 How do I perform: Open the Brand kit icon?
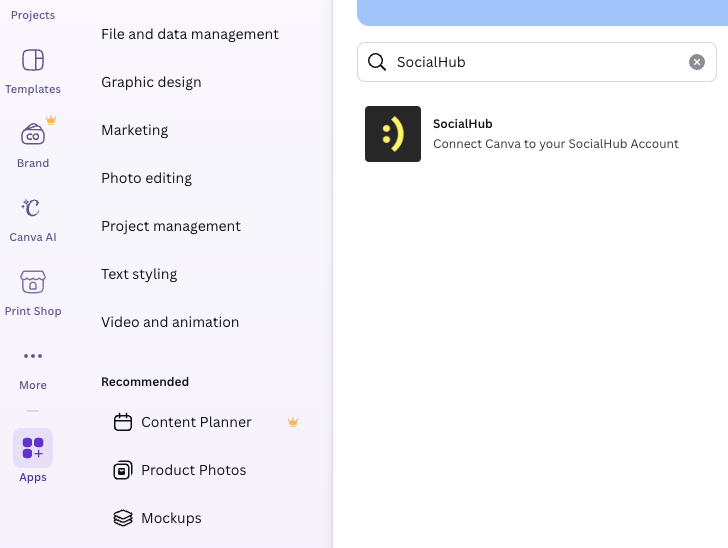[33, 135]
